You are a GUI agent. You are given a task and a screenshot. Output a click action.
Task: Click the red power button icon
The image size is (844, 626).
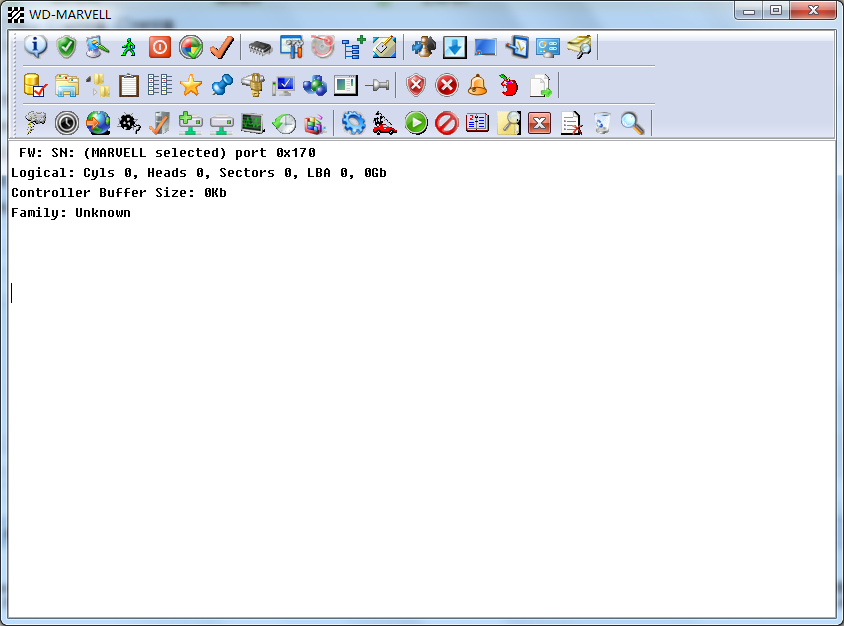160,47
